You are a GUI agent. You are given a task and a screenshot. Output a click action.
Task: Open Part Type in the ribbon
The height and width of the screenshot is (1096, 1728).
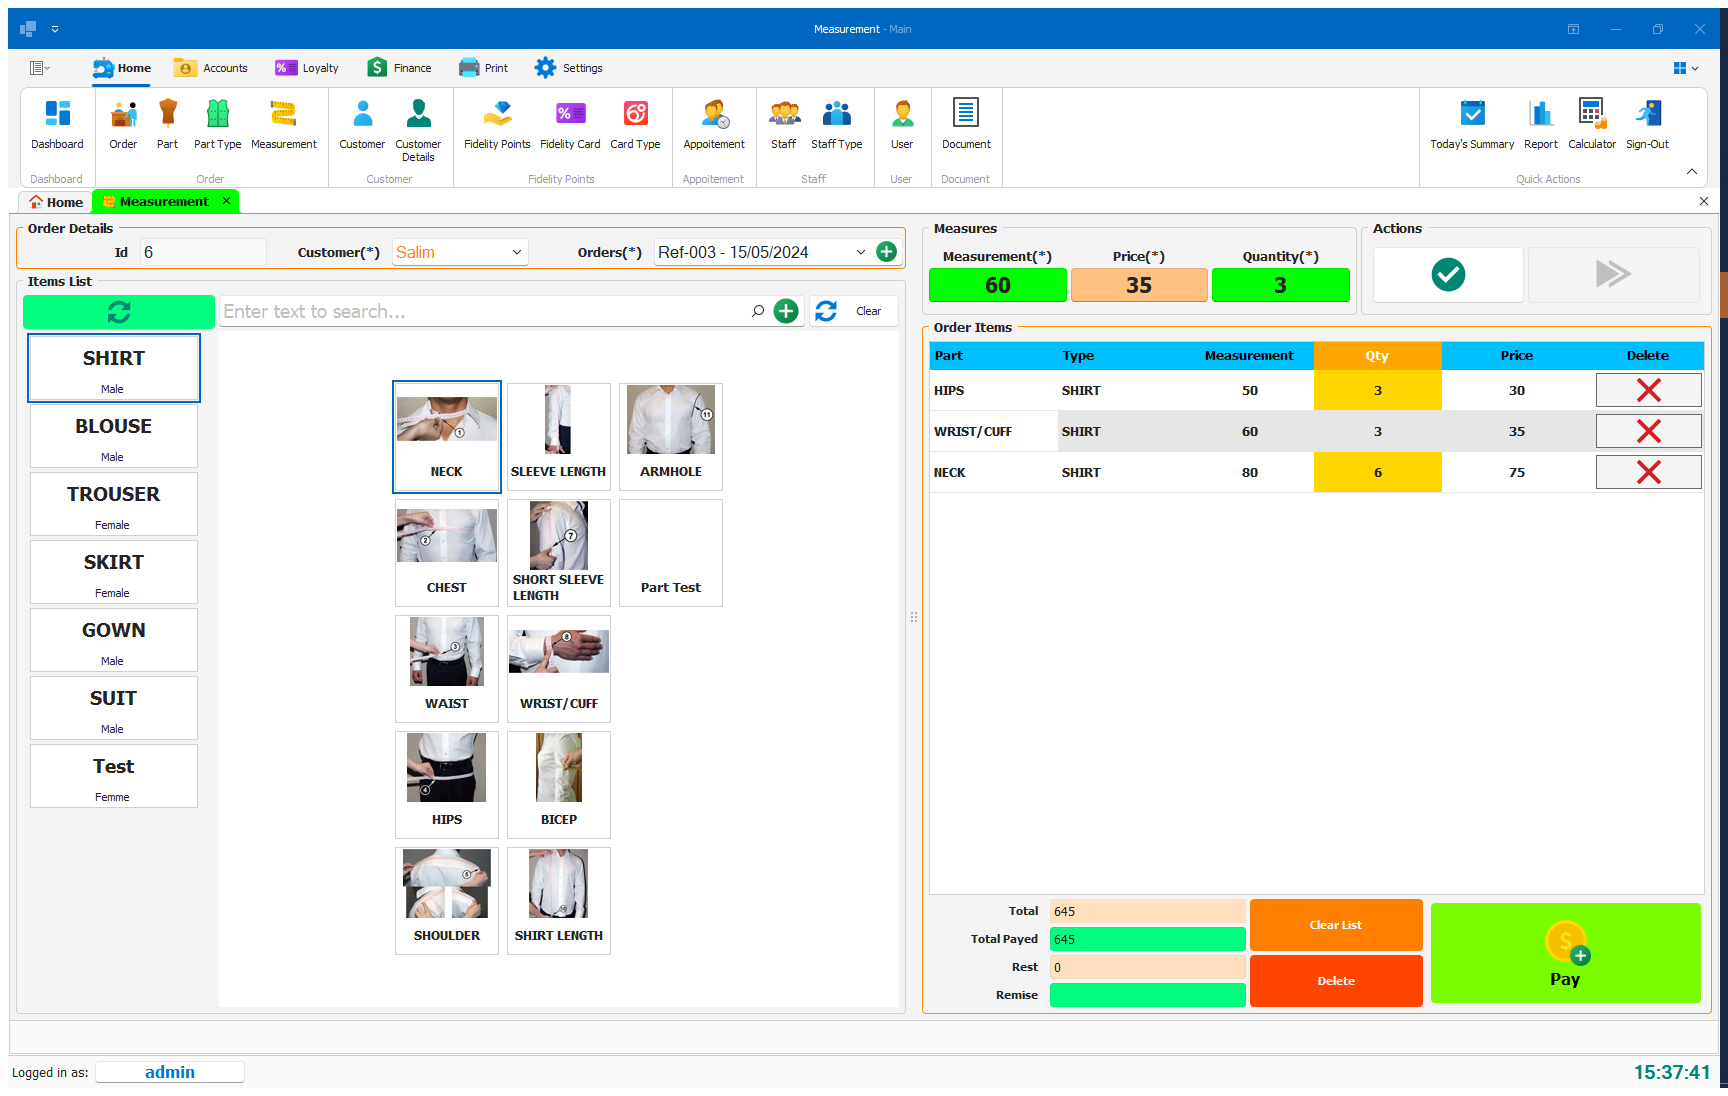217,124
